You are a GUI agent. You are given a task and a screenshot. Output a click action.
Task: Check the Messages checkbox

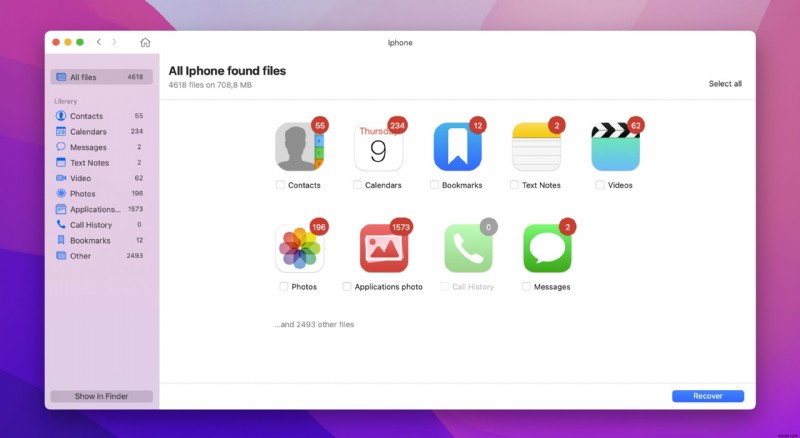[526, 286]
